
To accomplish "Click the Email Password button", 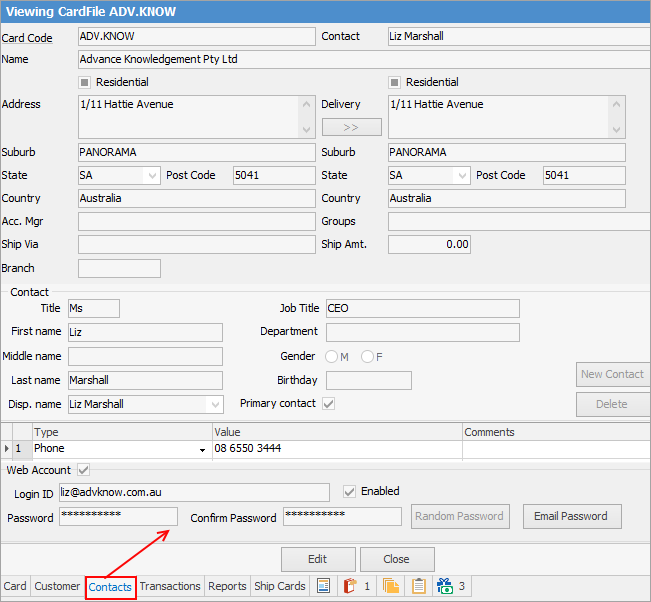I will tap(571, 517).
